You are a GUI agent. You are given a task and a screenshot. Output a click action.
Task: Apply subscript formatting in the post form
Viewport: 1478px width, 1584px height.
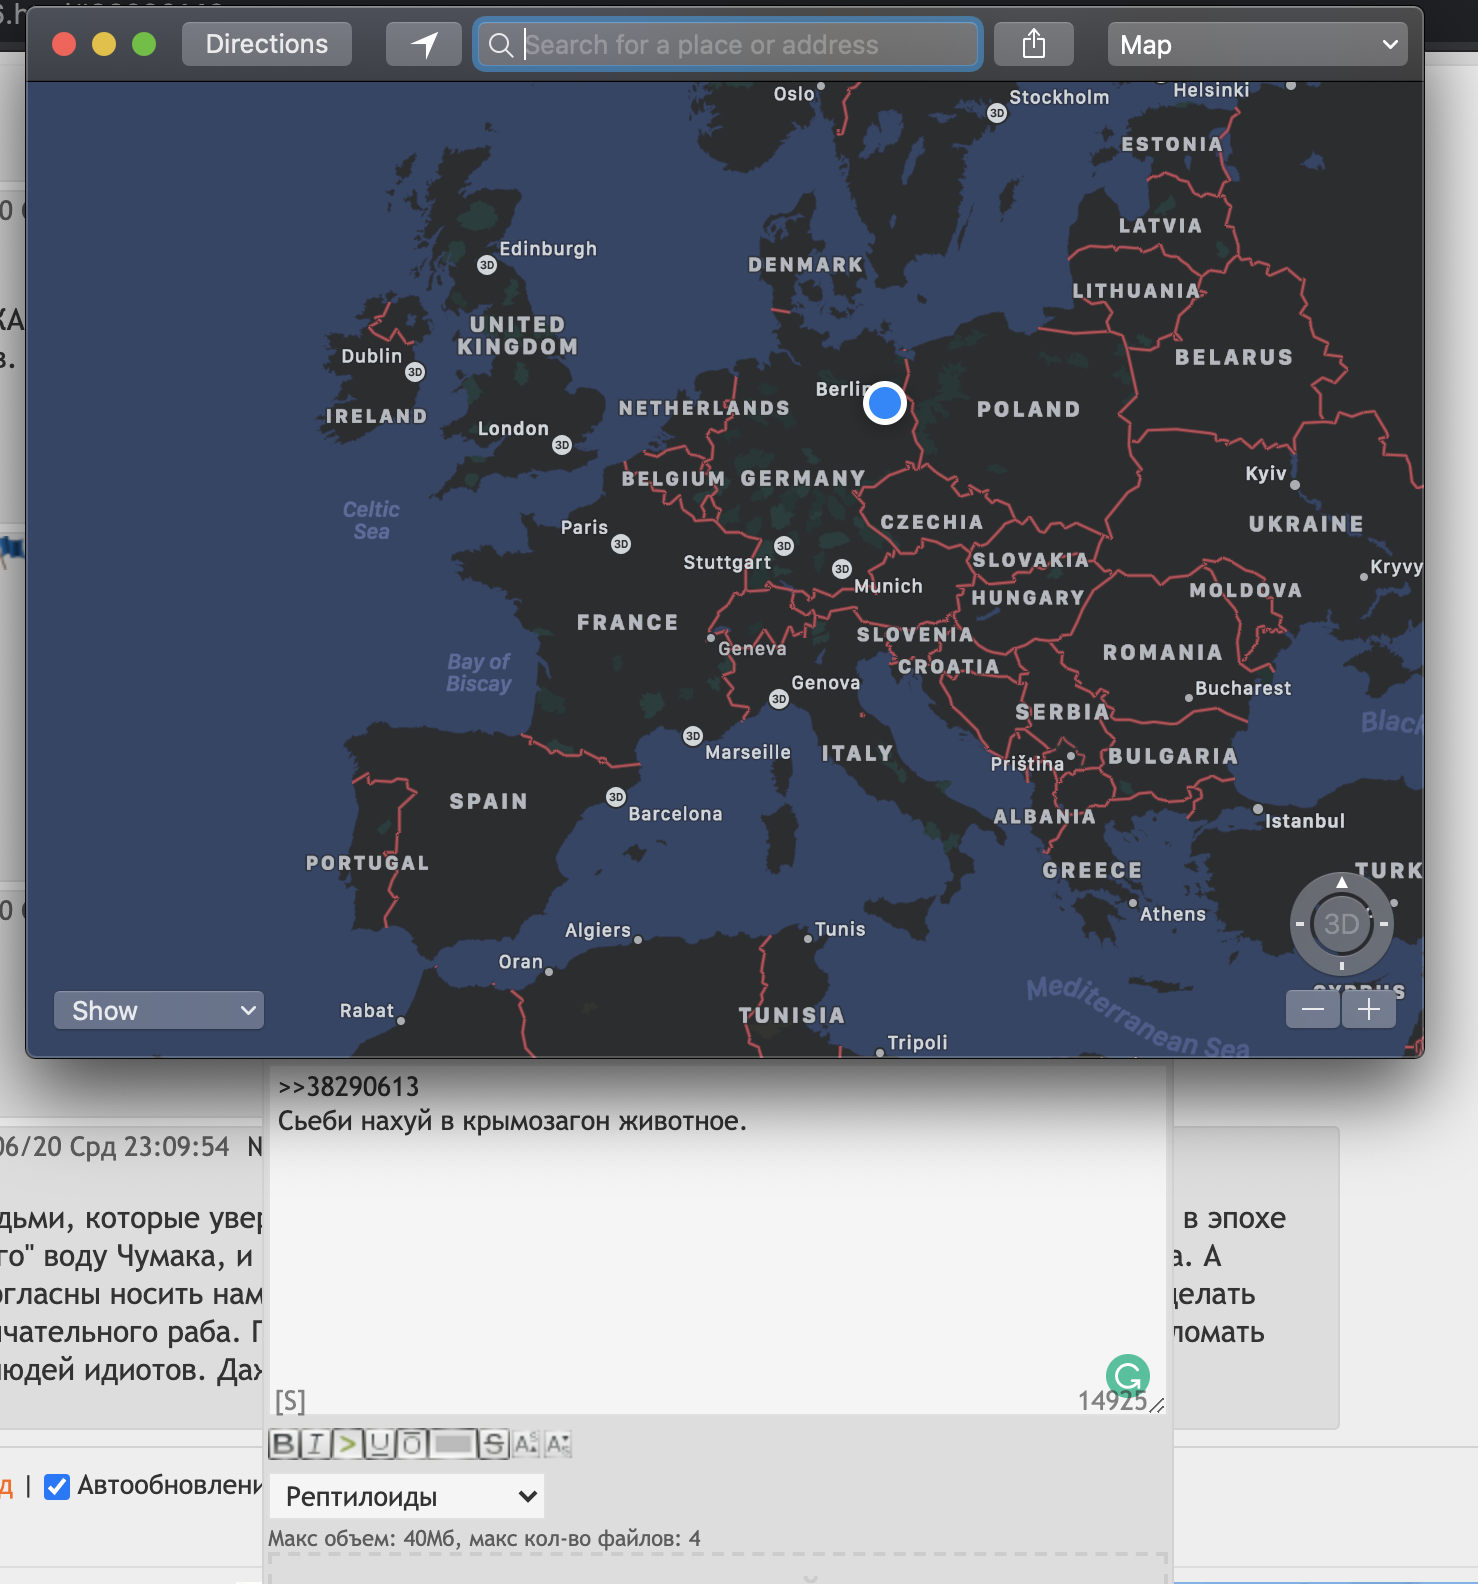[558, 1444]
